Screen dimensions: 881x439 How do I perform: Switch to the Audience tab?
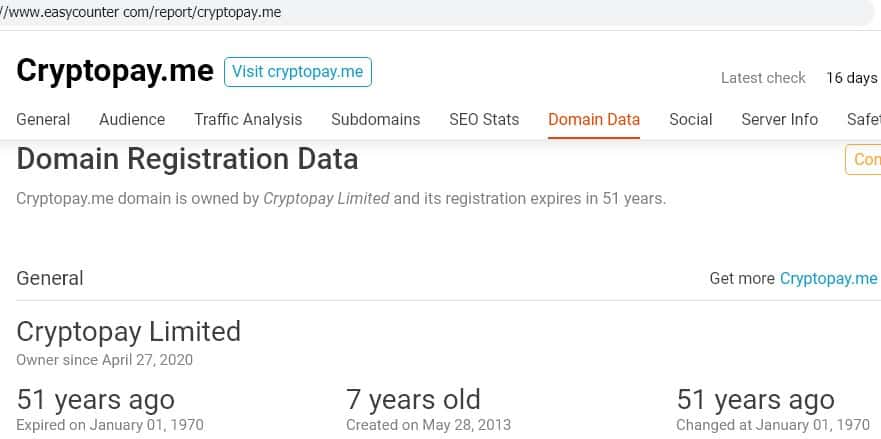[x=132, y=119]
